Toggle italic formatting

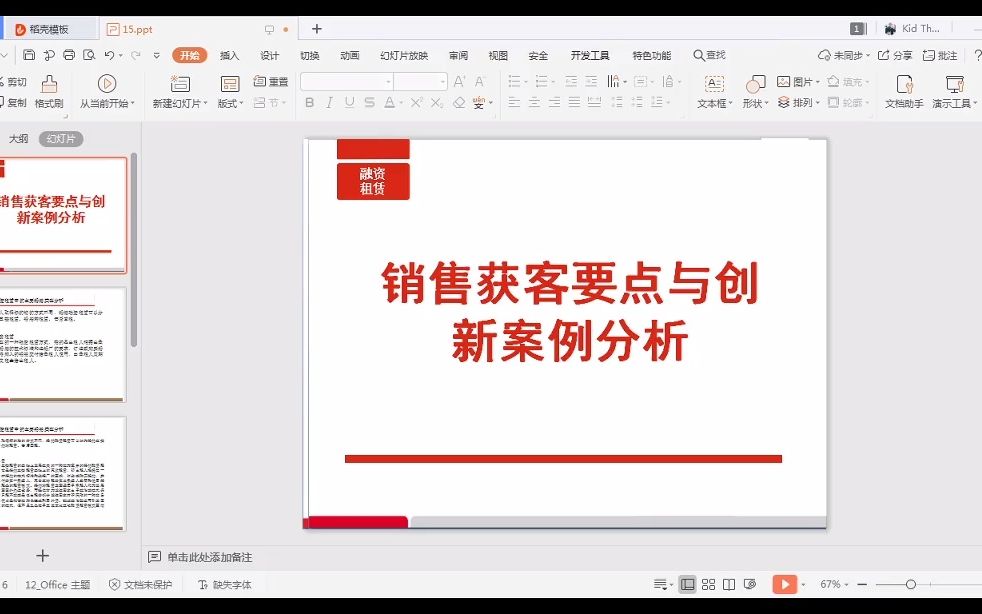(x=330, y=103)
